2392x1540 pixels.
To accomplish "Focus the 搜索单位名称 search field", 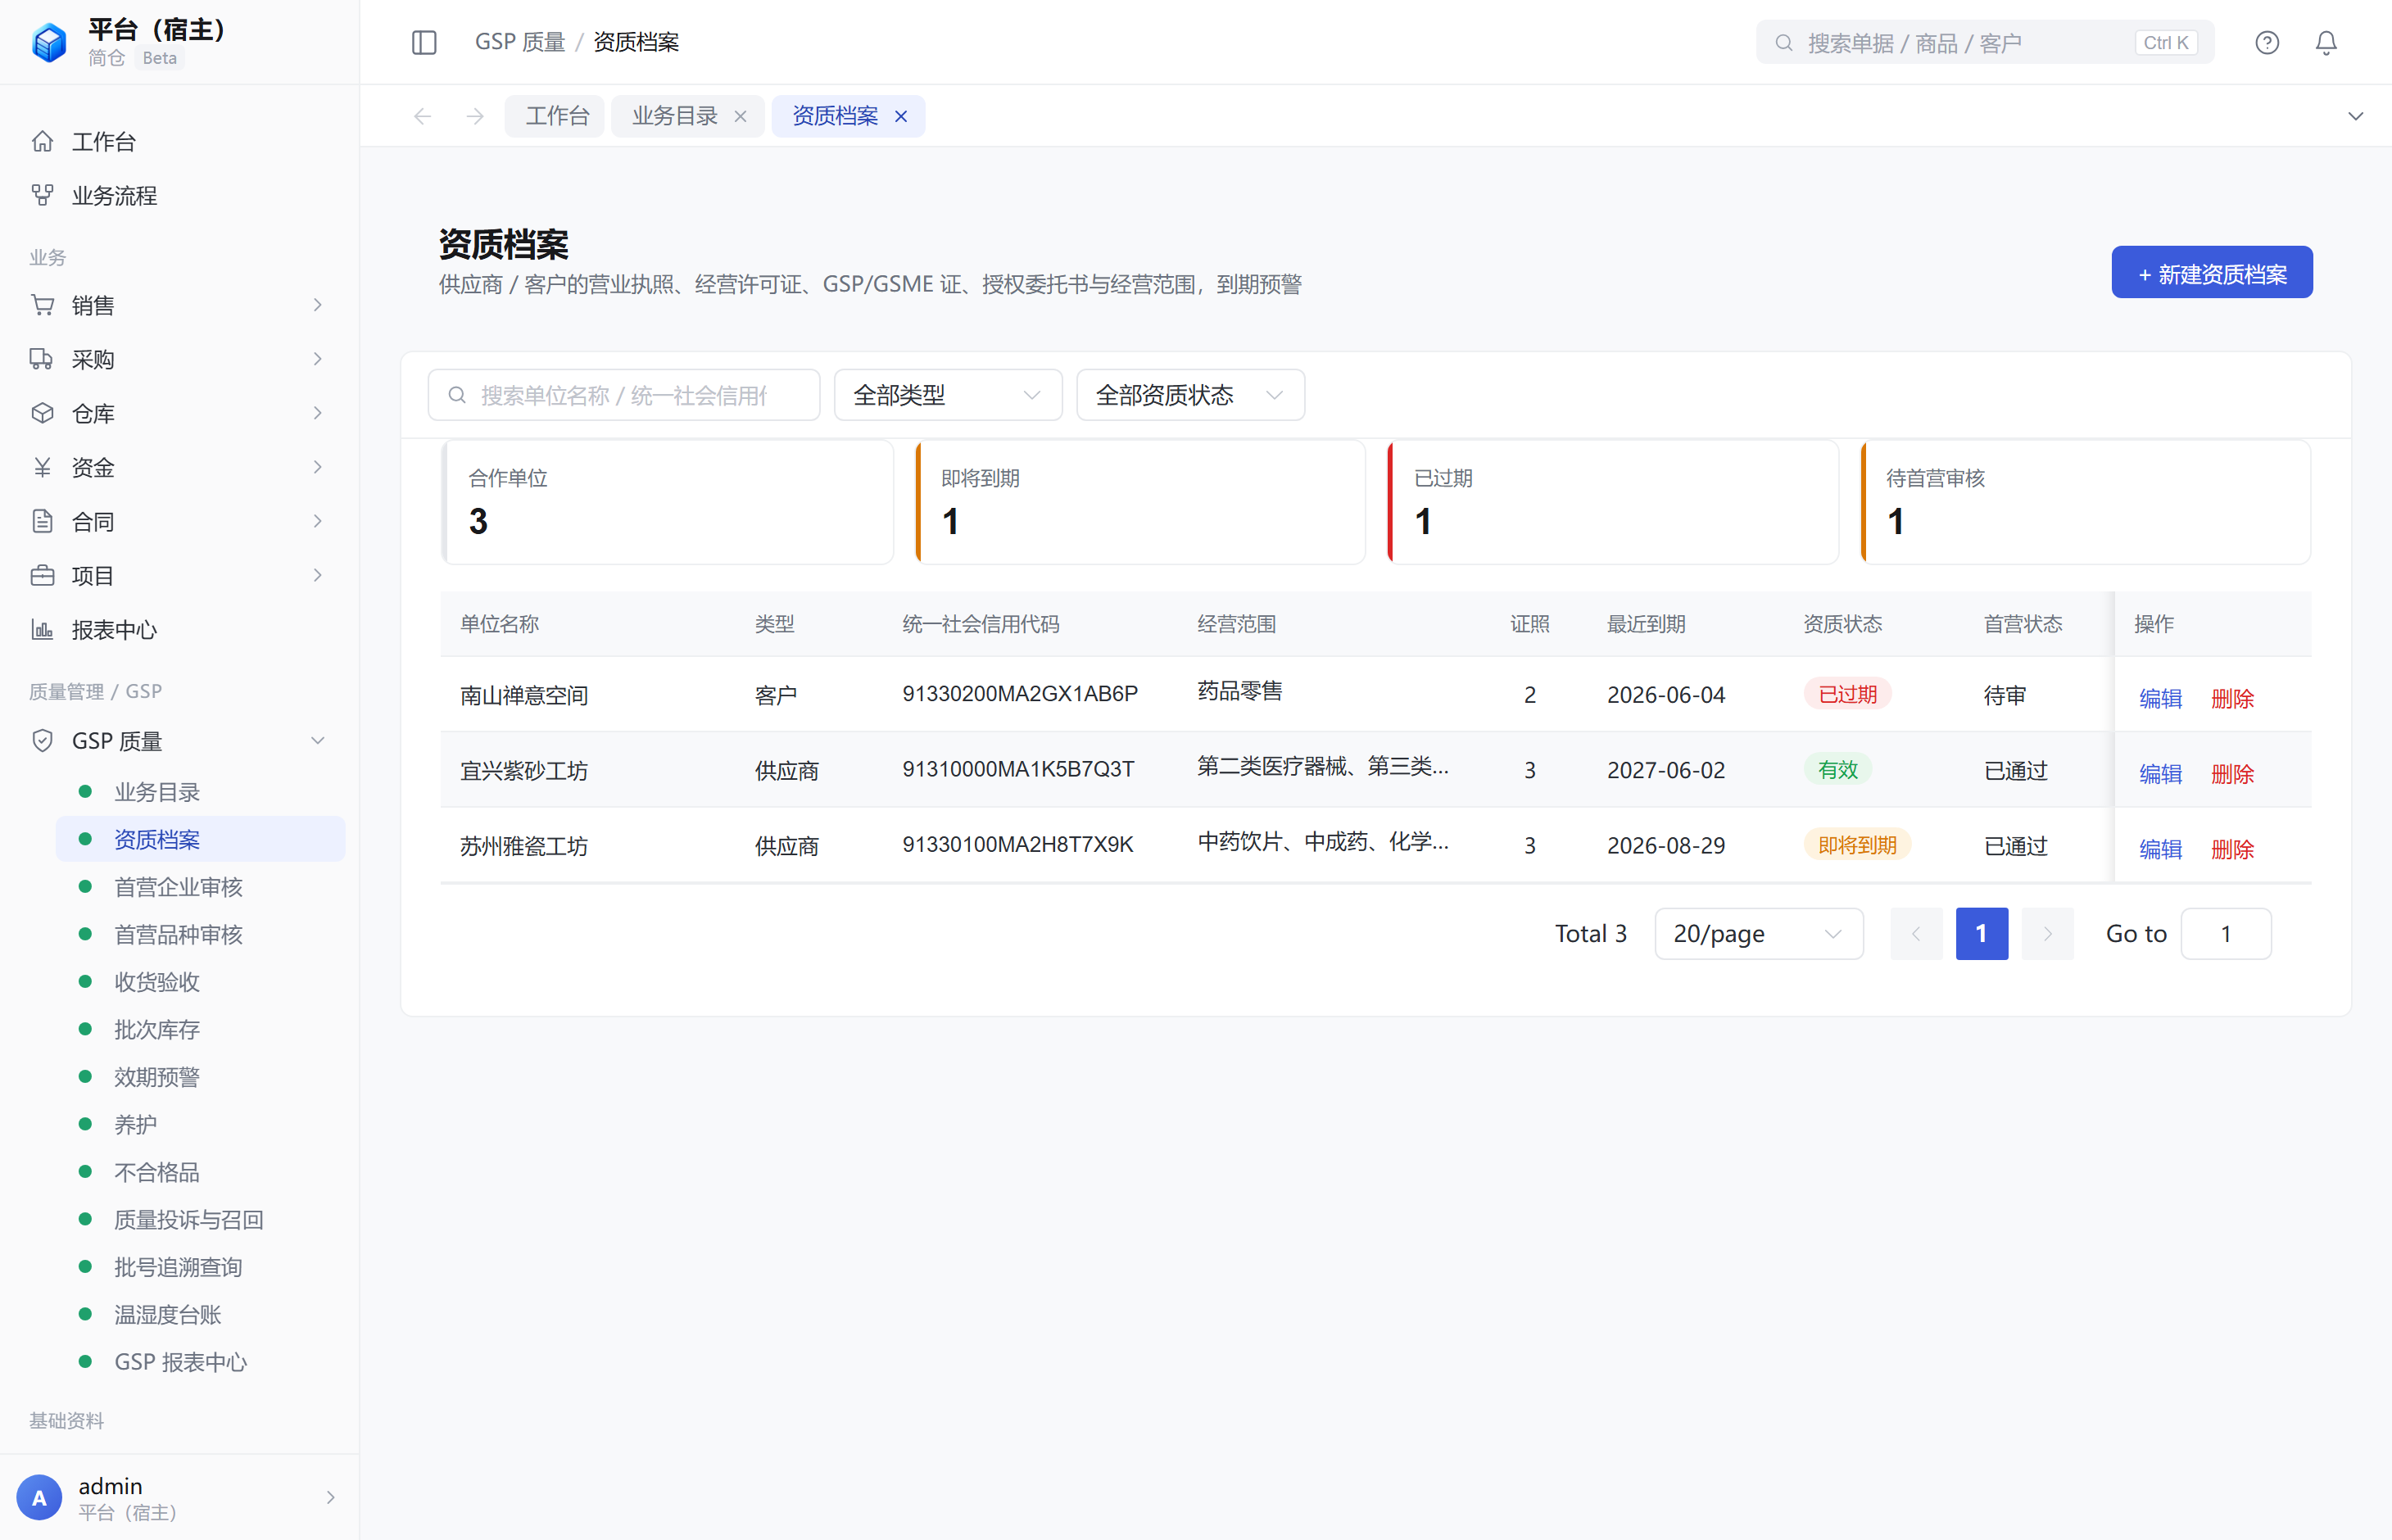I will [624, 395].
